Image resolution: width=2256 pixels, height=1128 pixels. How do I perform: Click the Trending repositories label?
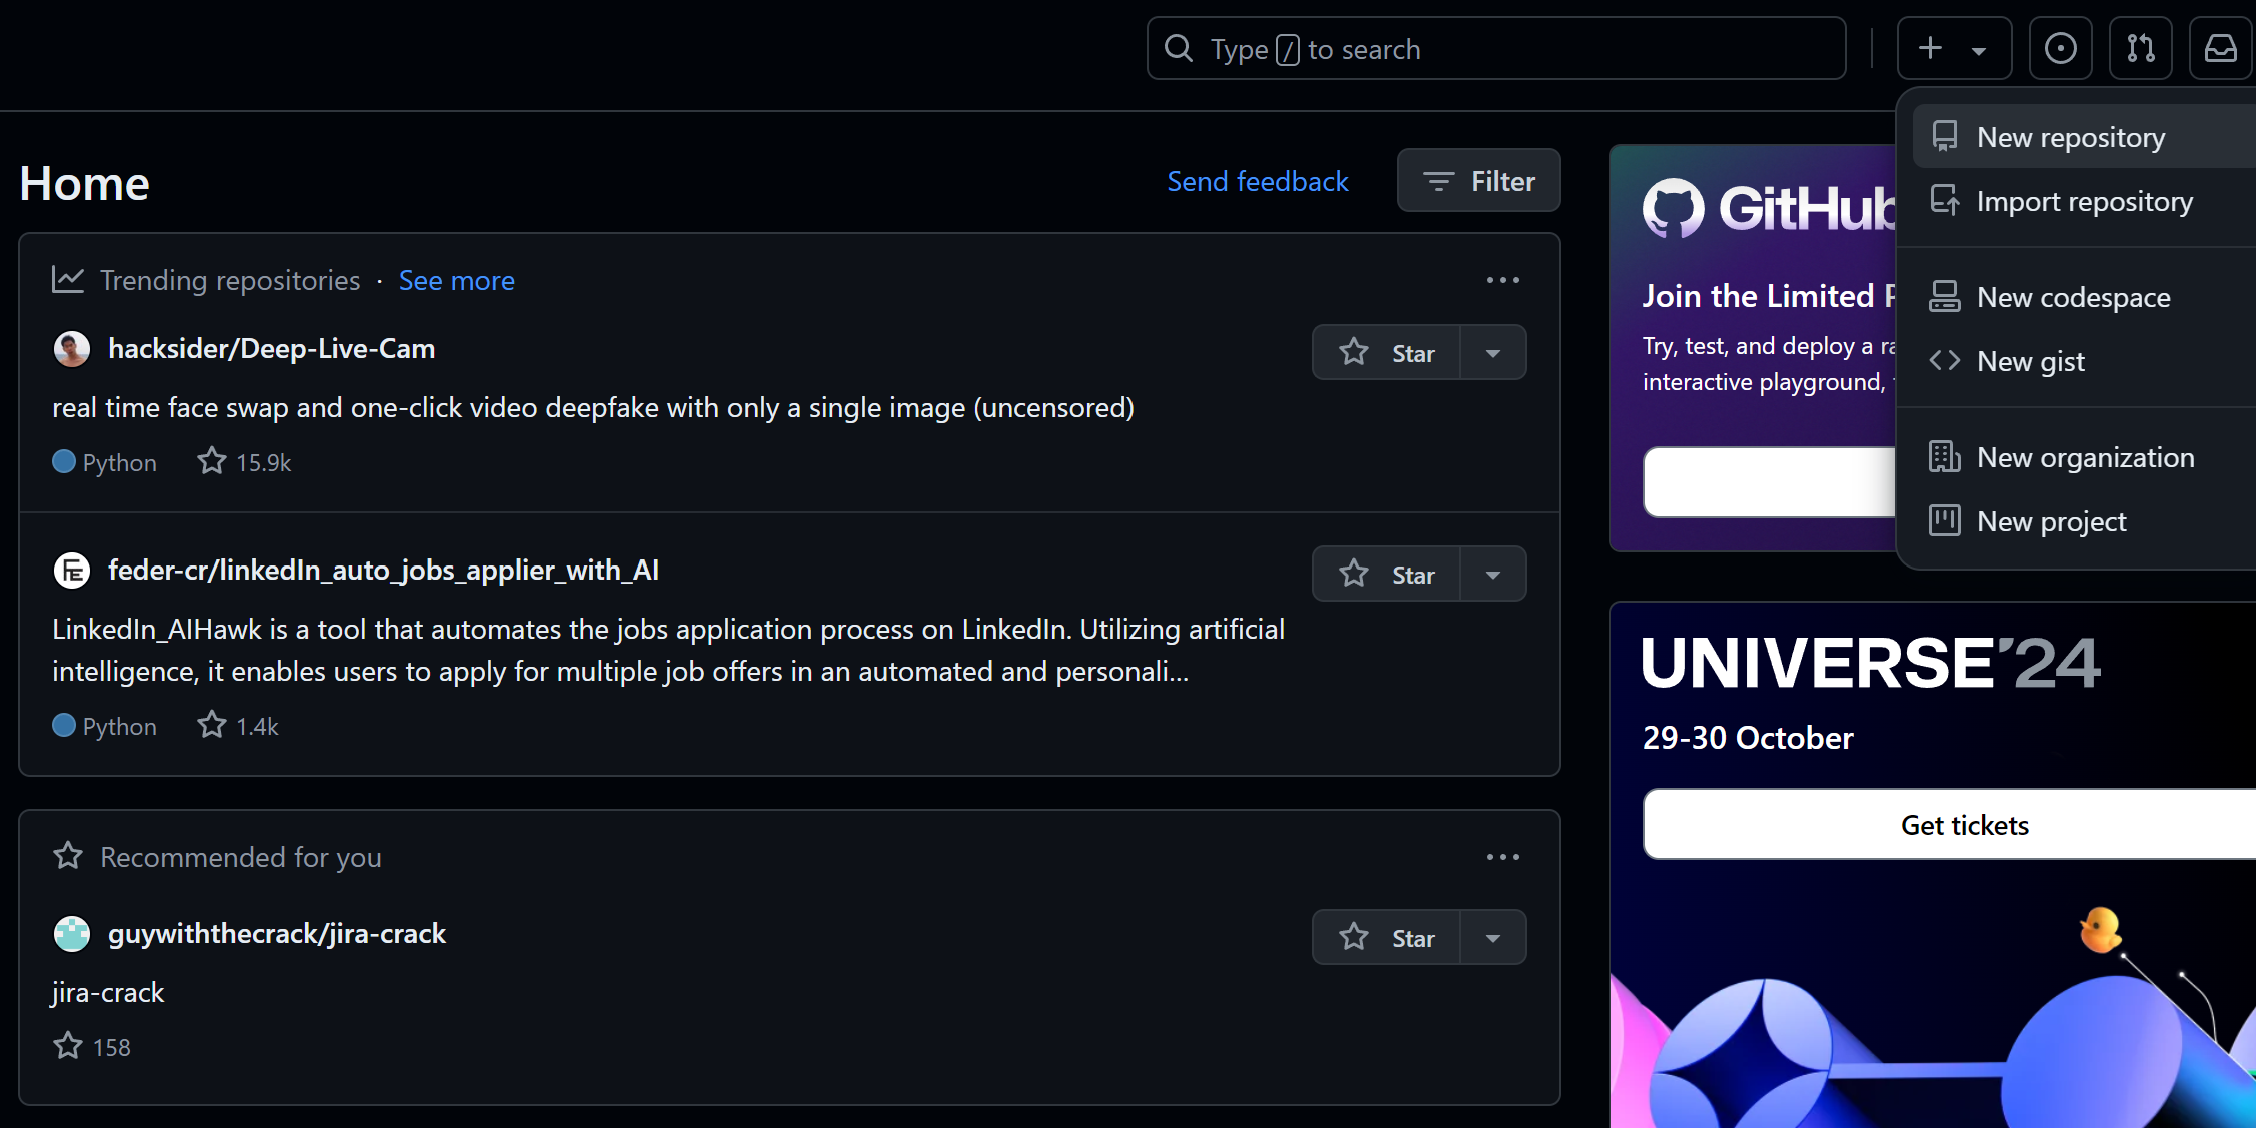click(x=230, y=280)
